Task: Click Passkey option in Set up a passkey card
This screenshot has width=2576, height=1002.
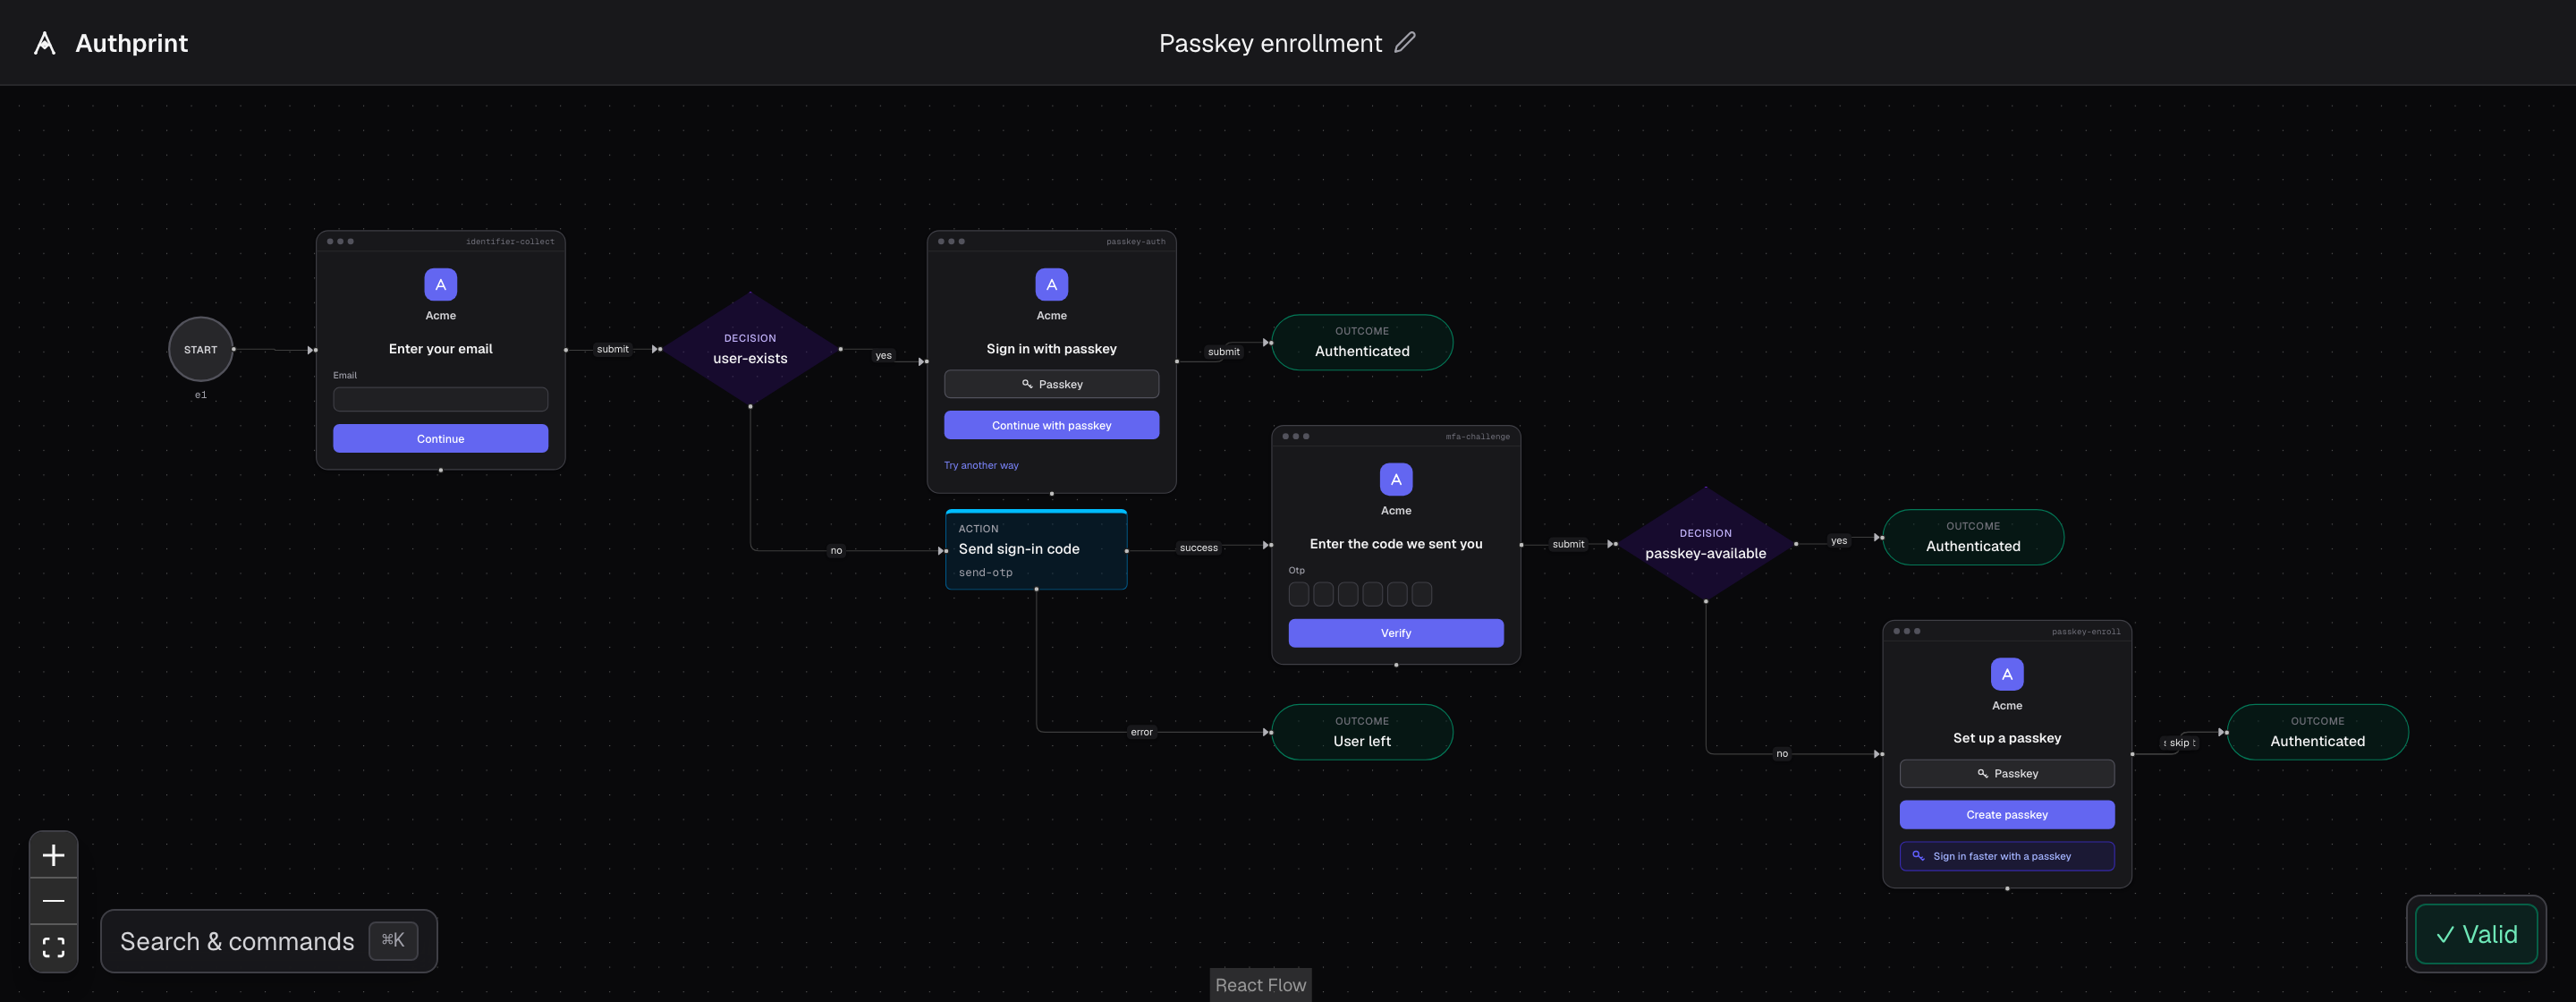Action: pyautogui.click(x=2007, y=773)
